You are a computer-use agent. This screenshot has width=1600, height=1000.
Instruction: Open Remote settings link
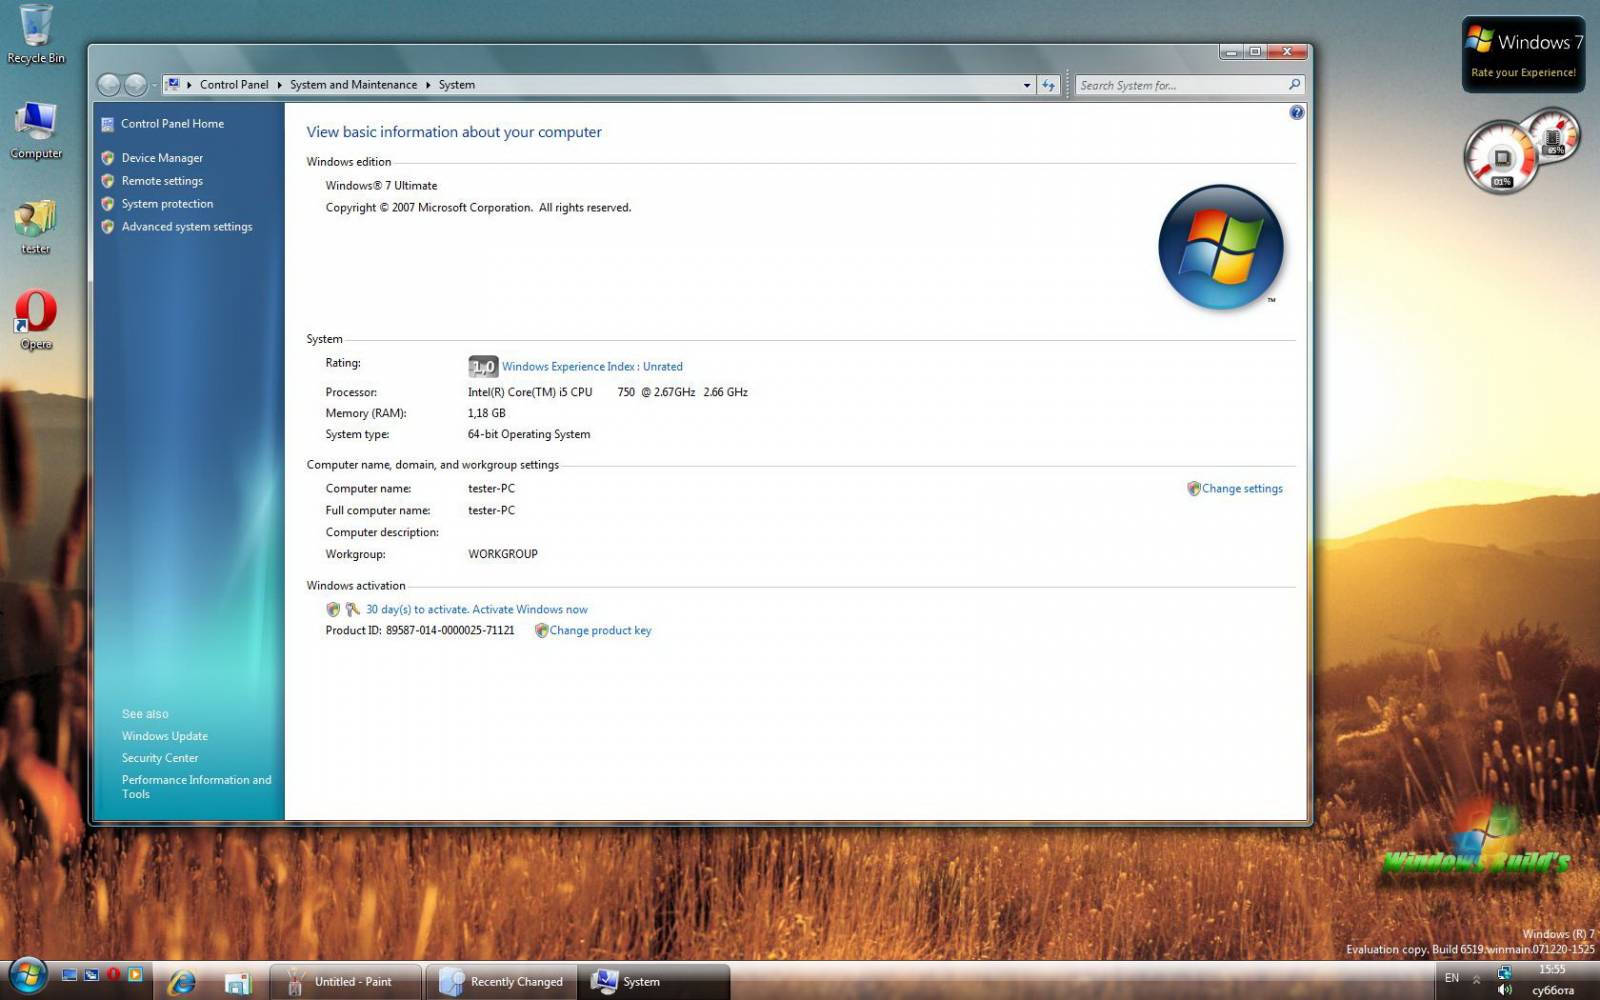click(x=162, y=181)
